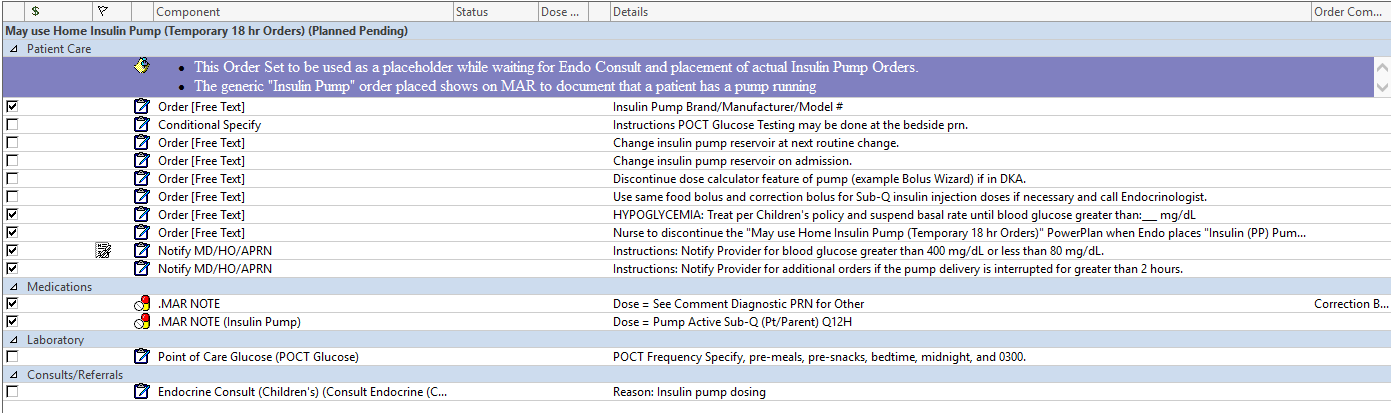Click the instruction note's scroll down arrow
The width and height of the screenshot is (1391, 413).
(x=1382, y=88)
